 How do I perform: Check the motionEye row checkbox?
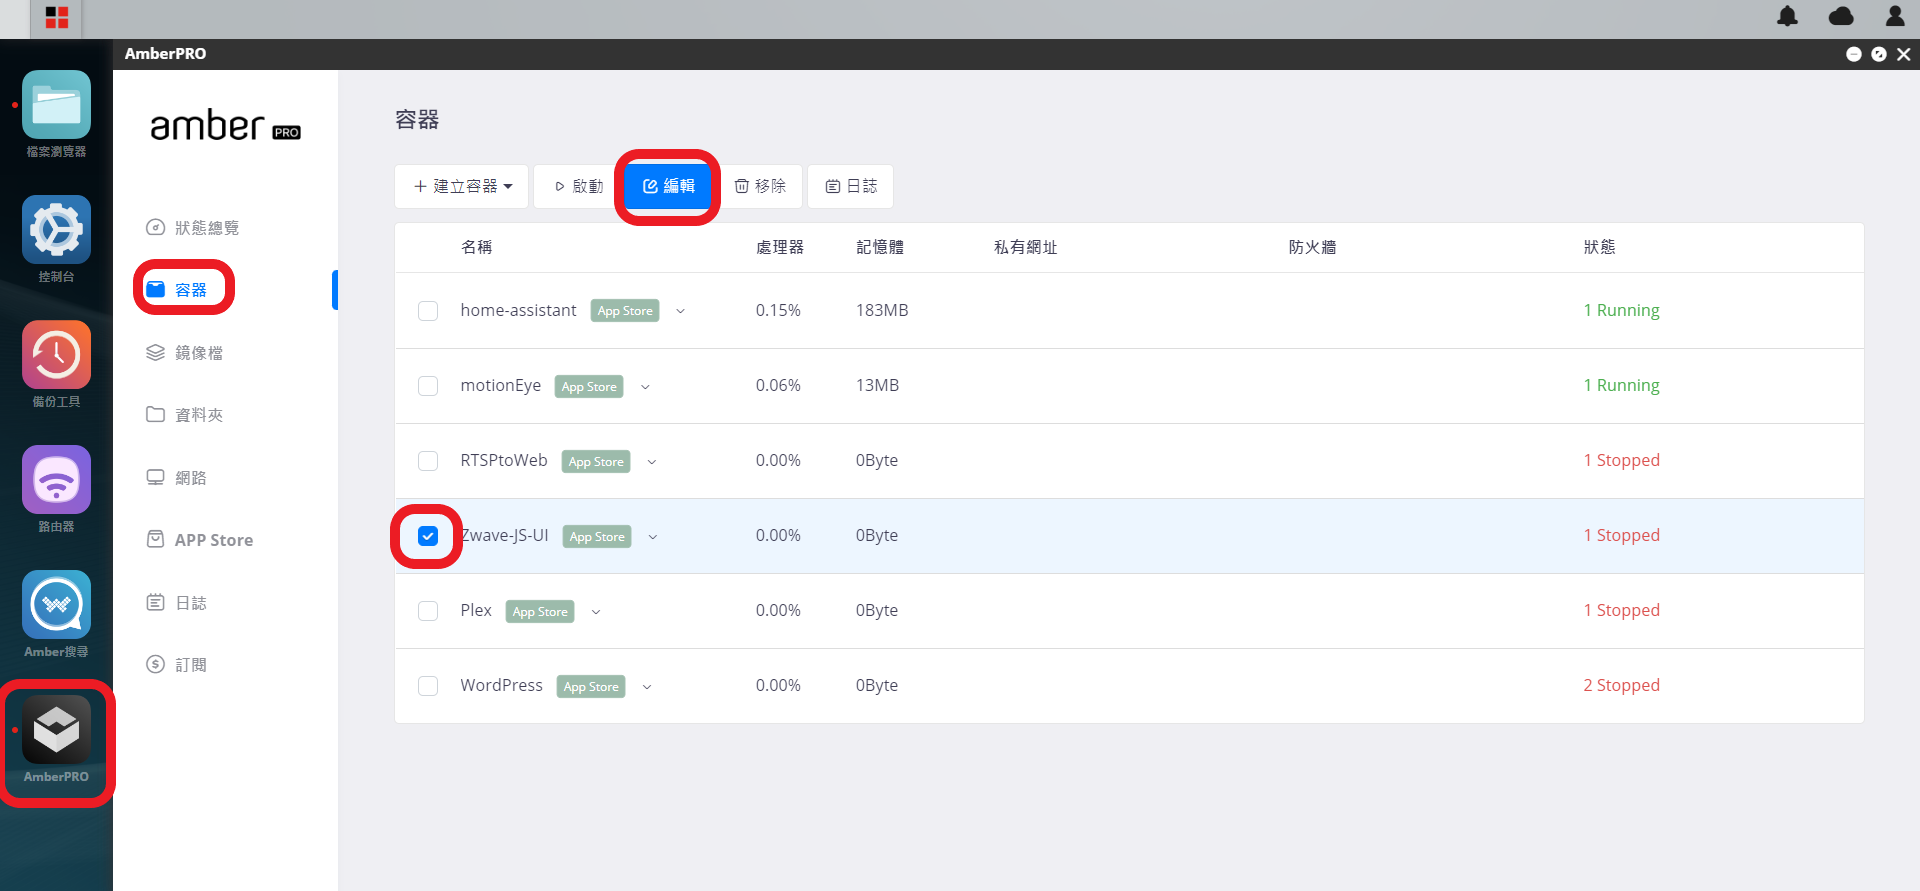(428, 386)
